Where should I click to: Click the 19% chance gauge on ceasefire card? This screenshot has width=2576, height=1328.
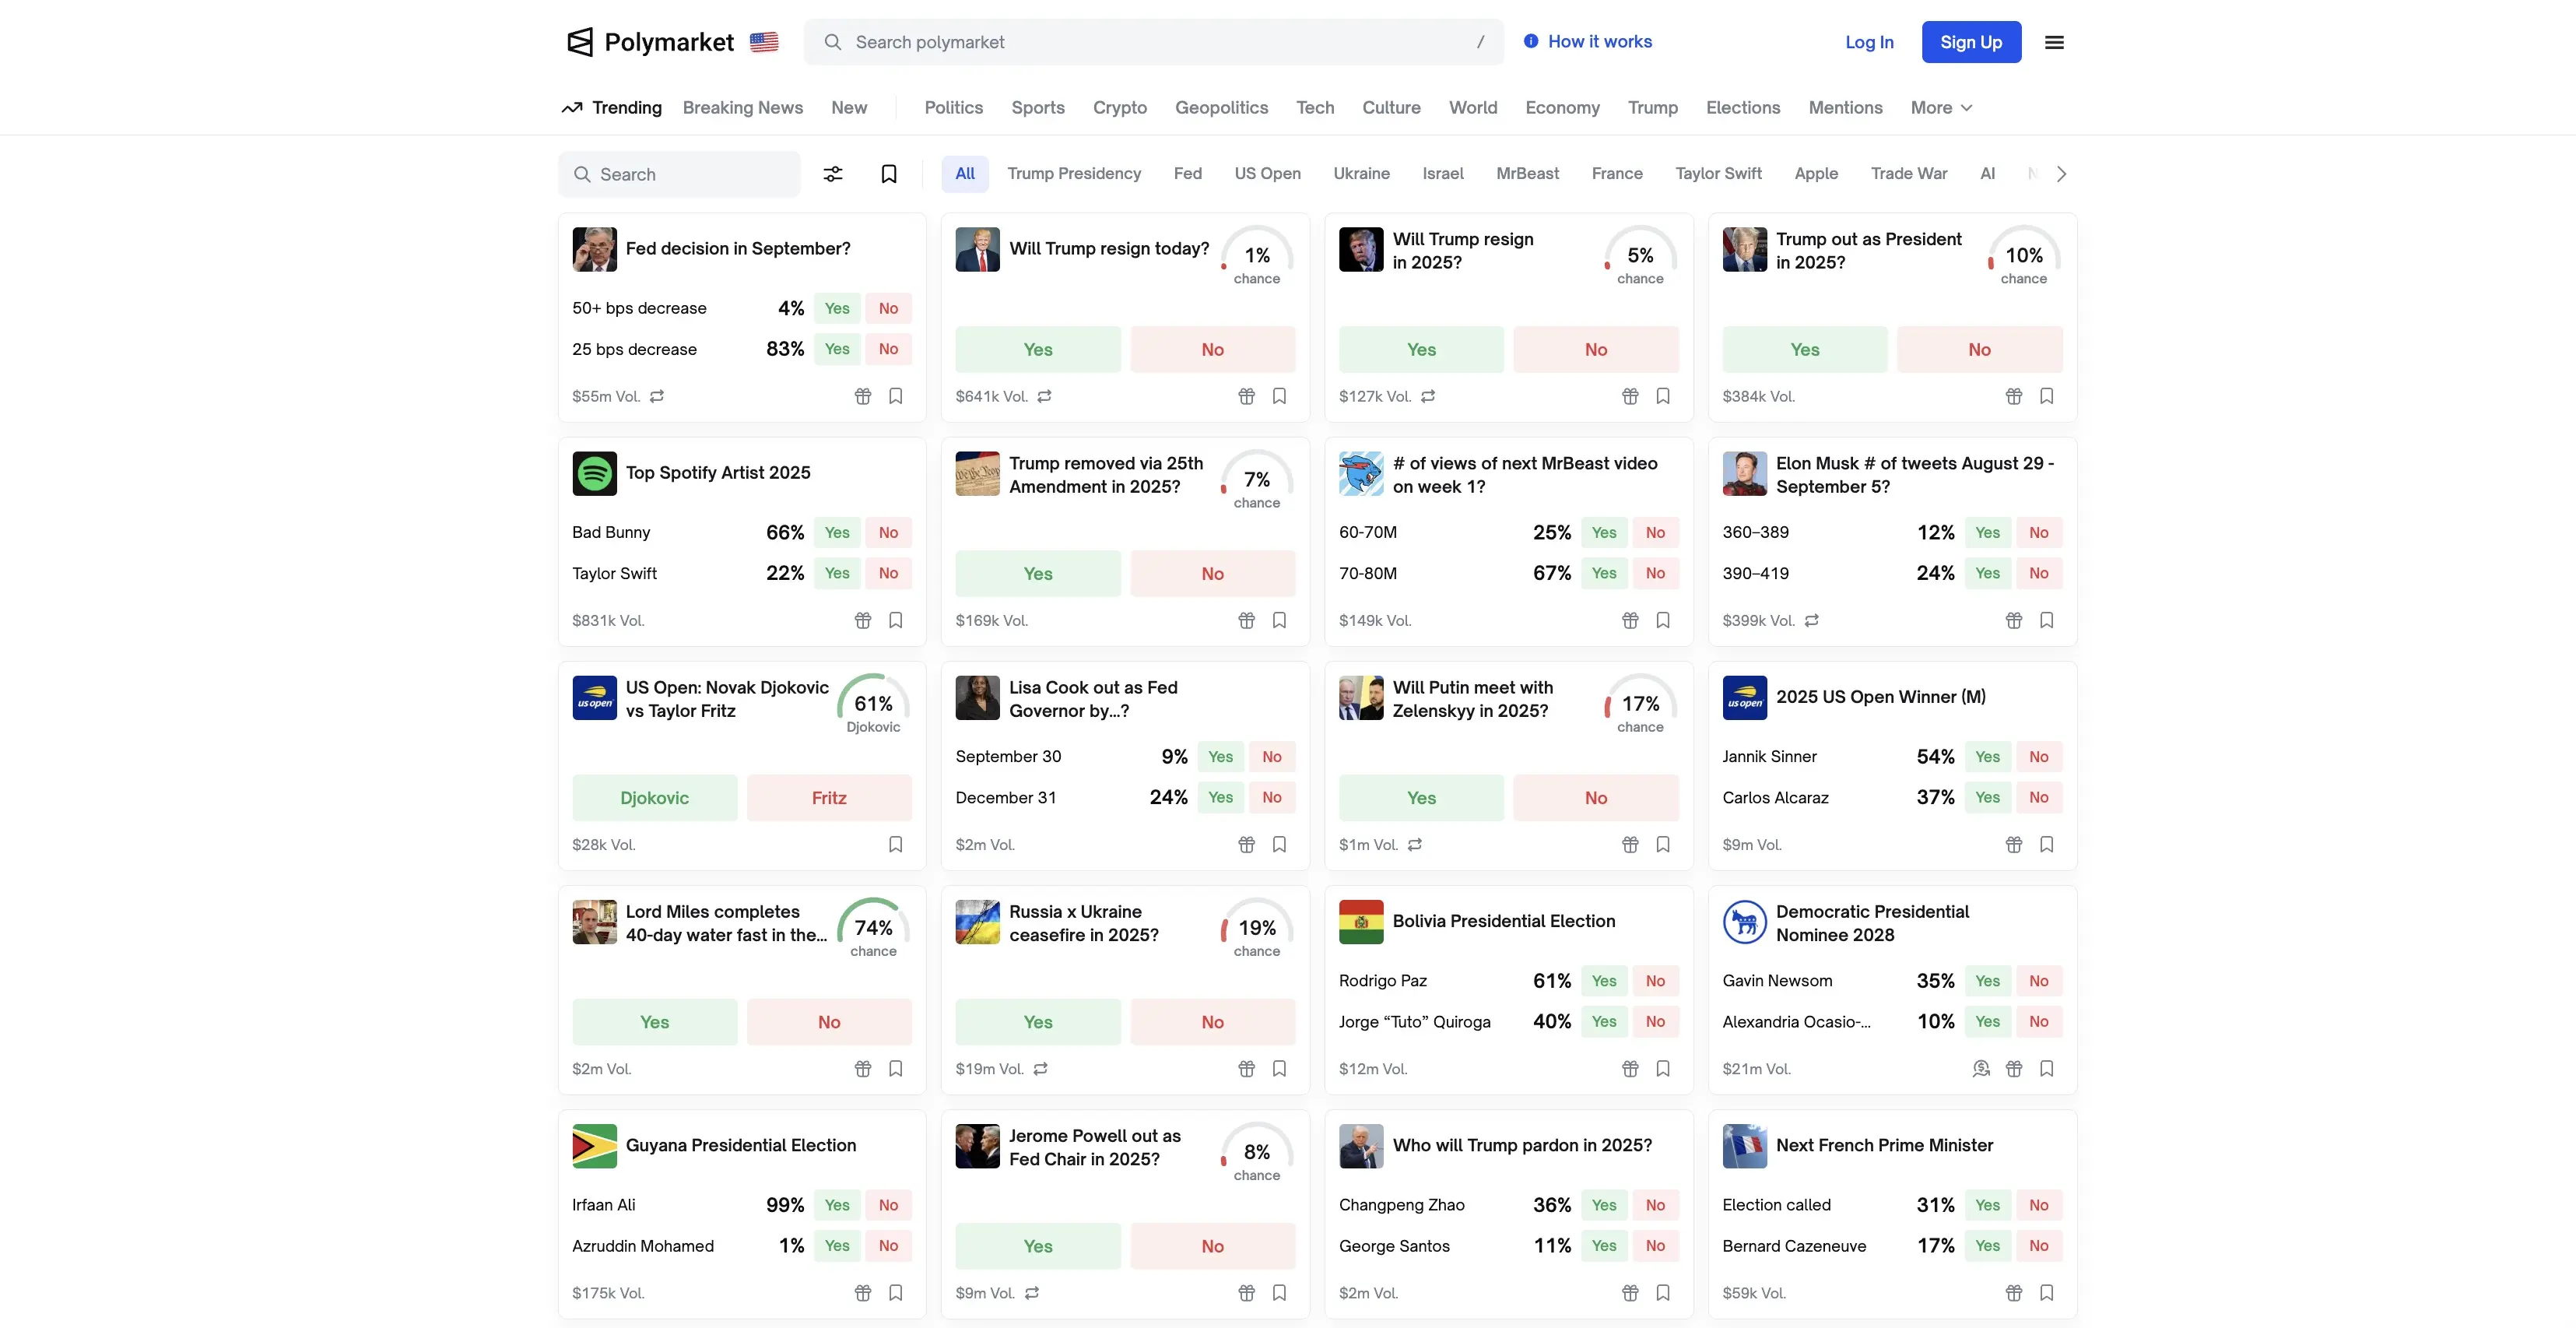pyautogui.click(x=1256, y=928)
